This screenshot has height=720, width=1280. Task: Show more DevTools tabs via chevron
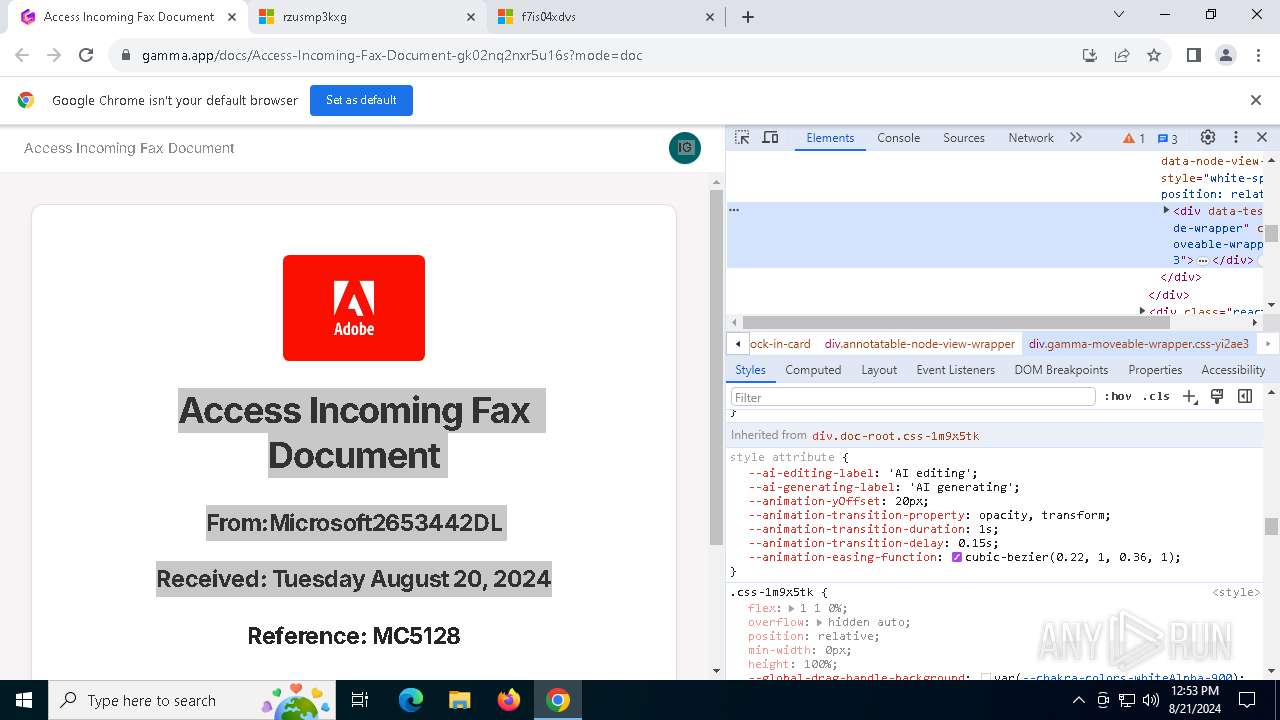(x=1076, y=138)
